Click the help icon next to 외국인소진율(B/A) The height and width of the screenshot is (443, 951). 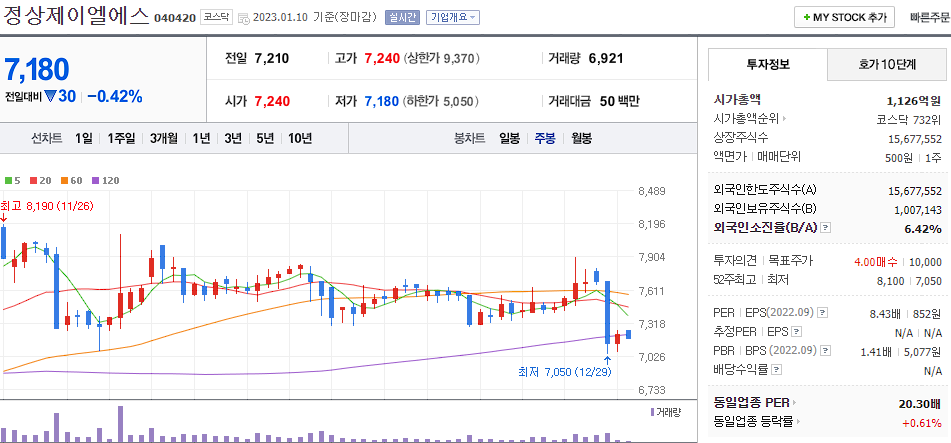tap(826, 228)
